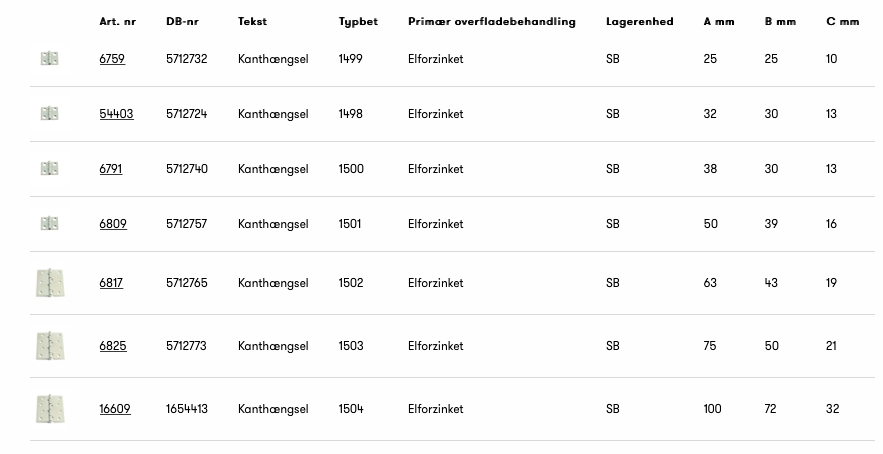Open article number 54403 link
883x454 pixels.
pos(116,114)
